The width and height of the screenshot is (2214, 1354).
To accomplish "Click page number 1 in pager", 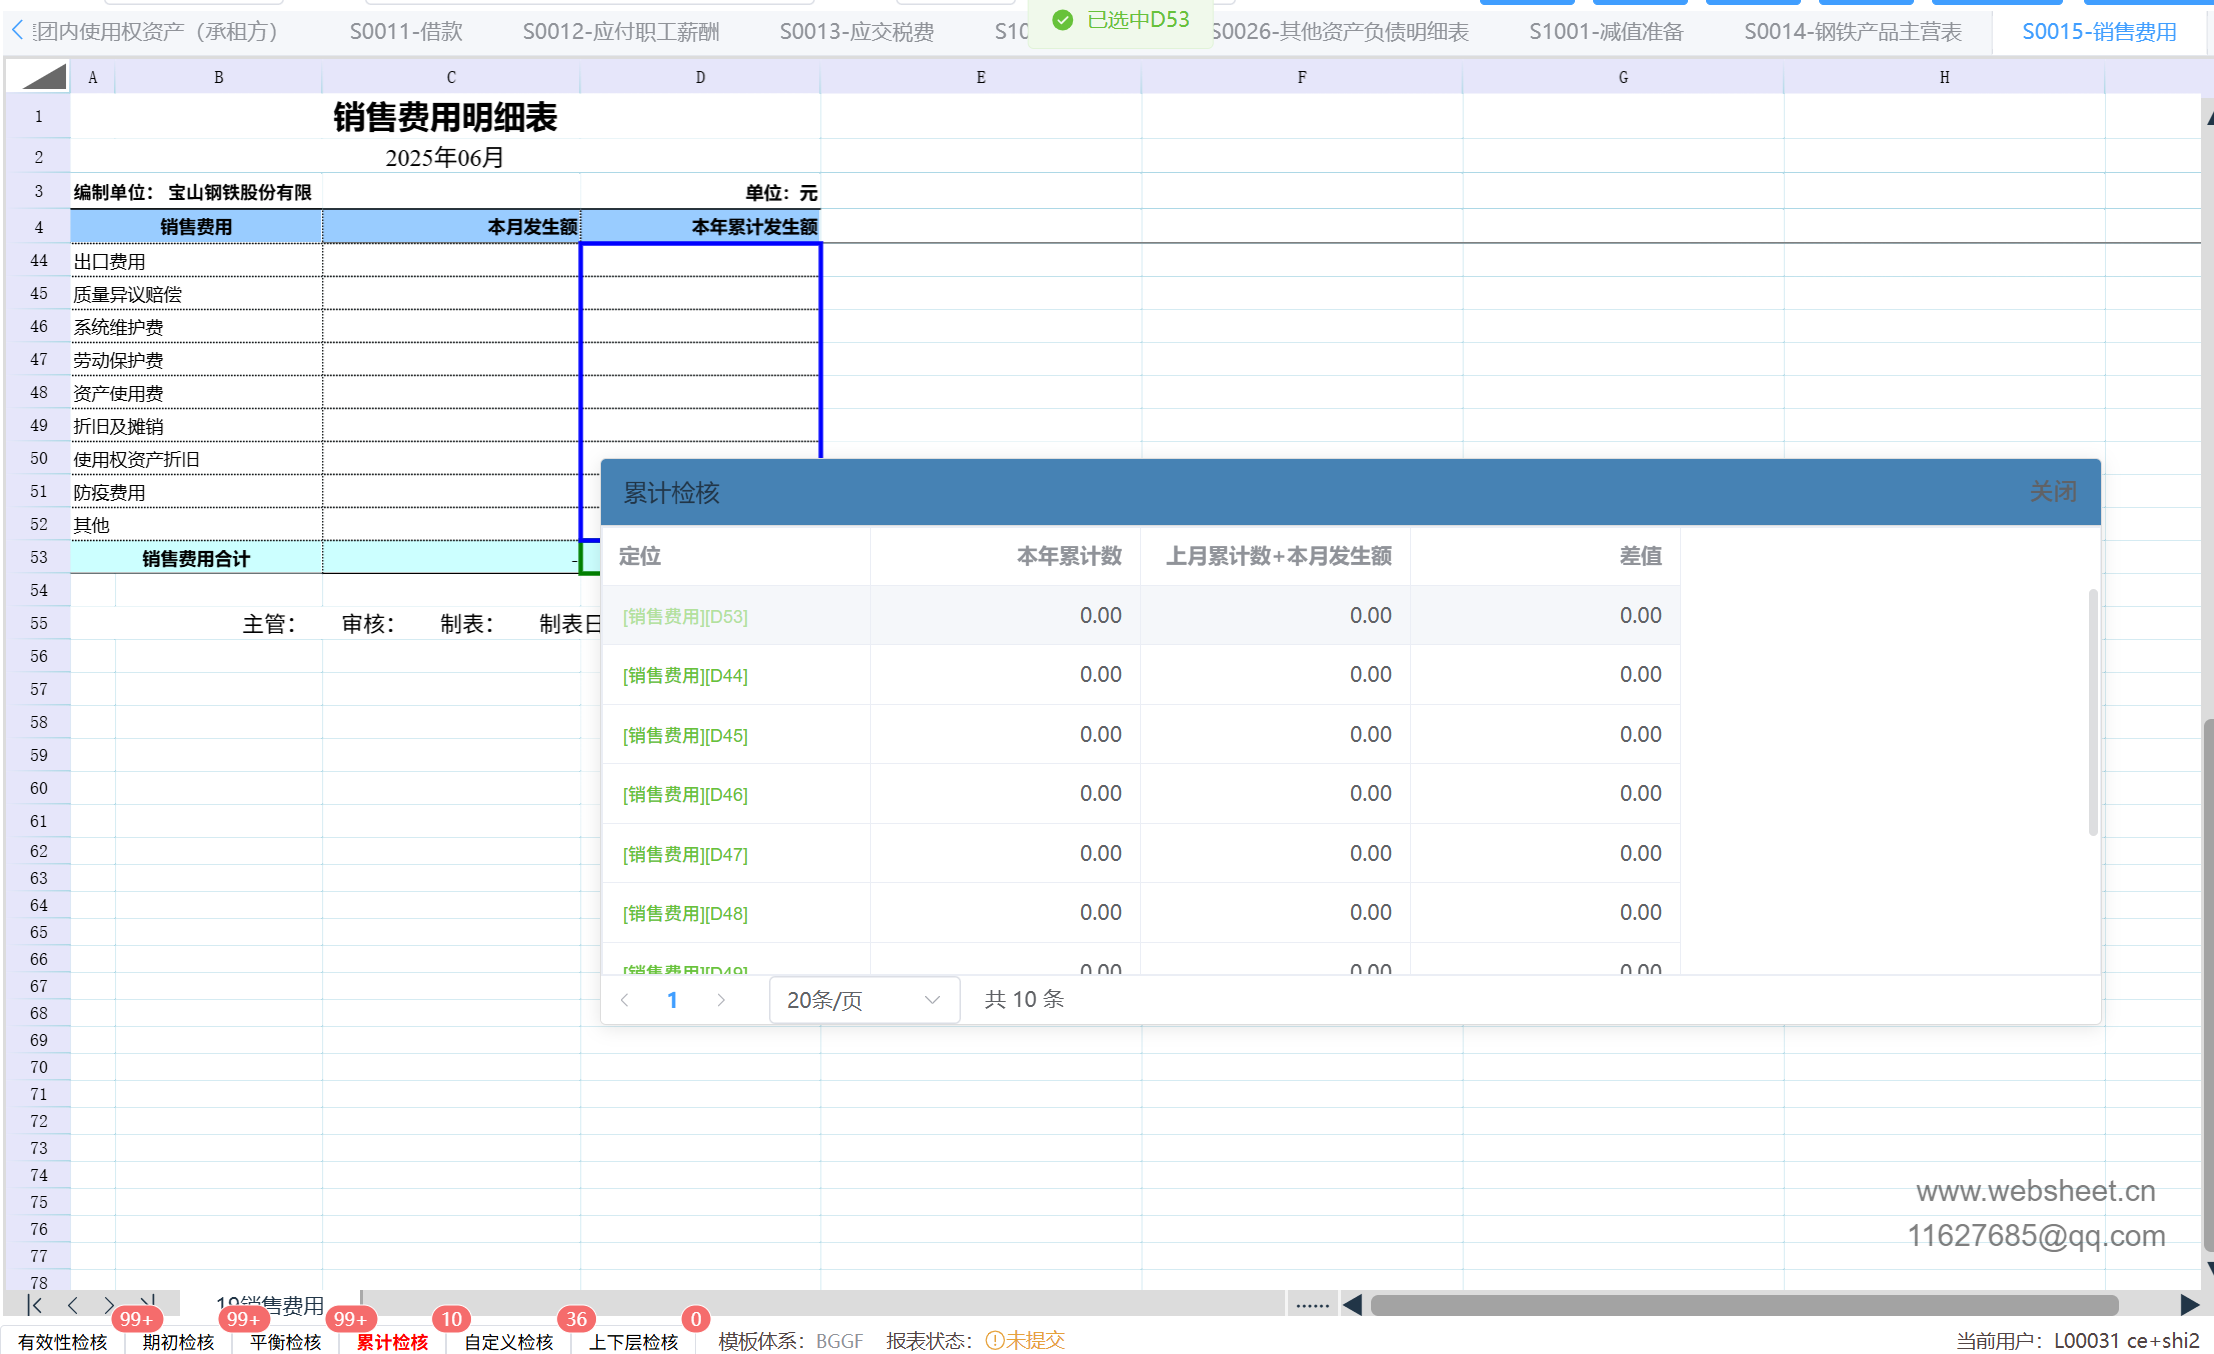I will (x=672, y=1000).
